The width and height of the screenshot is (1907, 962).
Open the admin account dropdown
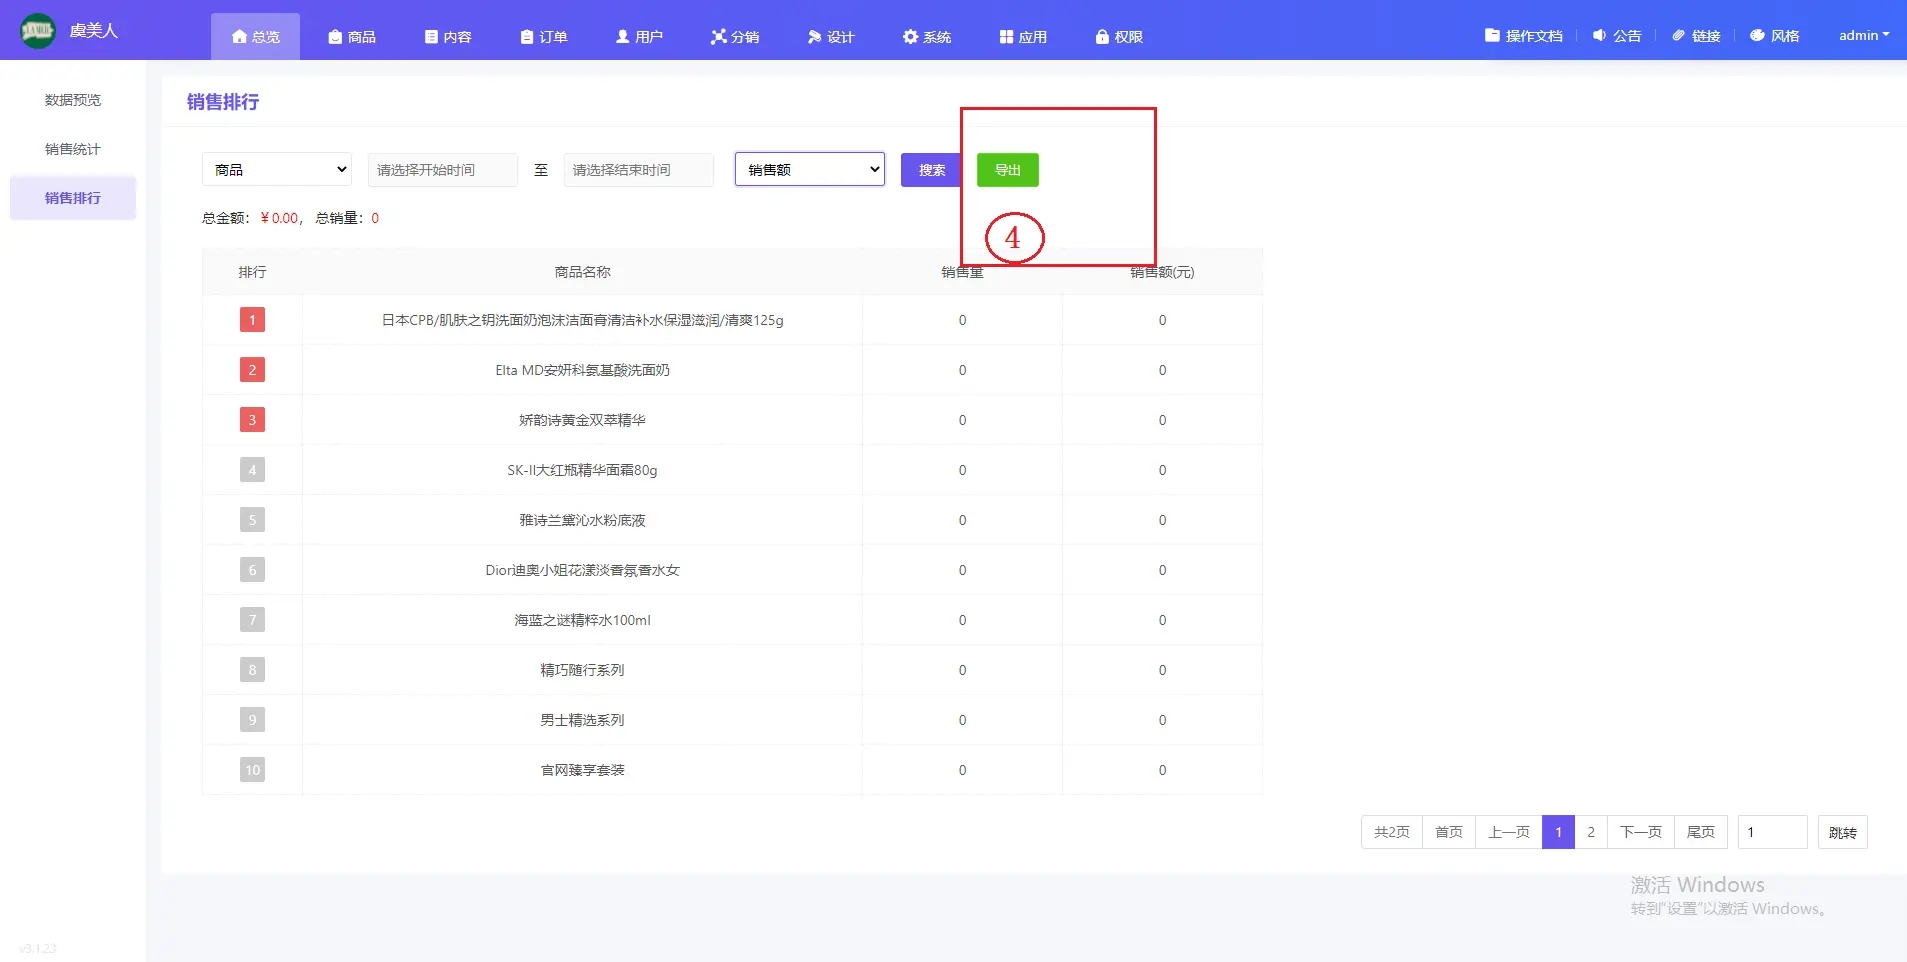[1863, 36]
